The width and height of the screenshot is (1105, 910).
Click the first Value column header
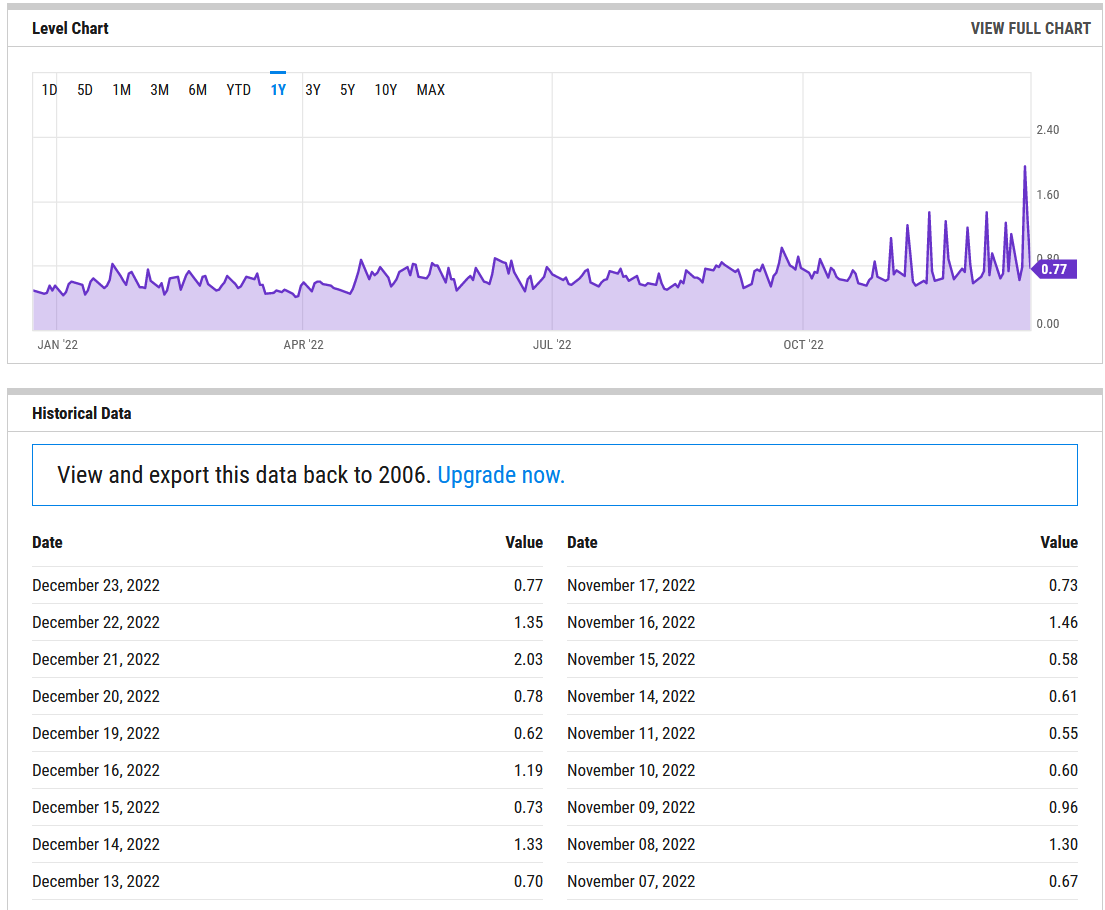pos(524,543)
